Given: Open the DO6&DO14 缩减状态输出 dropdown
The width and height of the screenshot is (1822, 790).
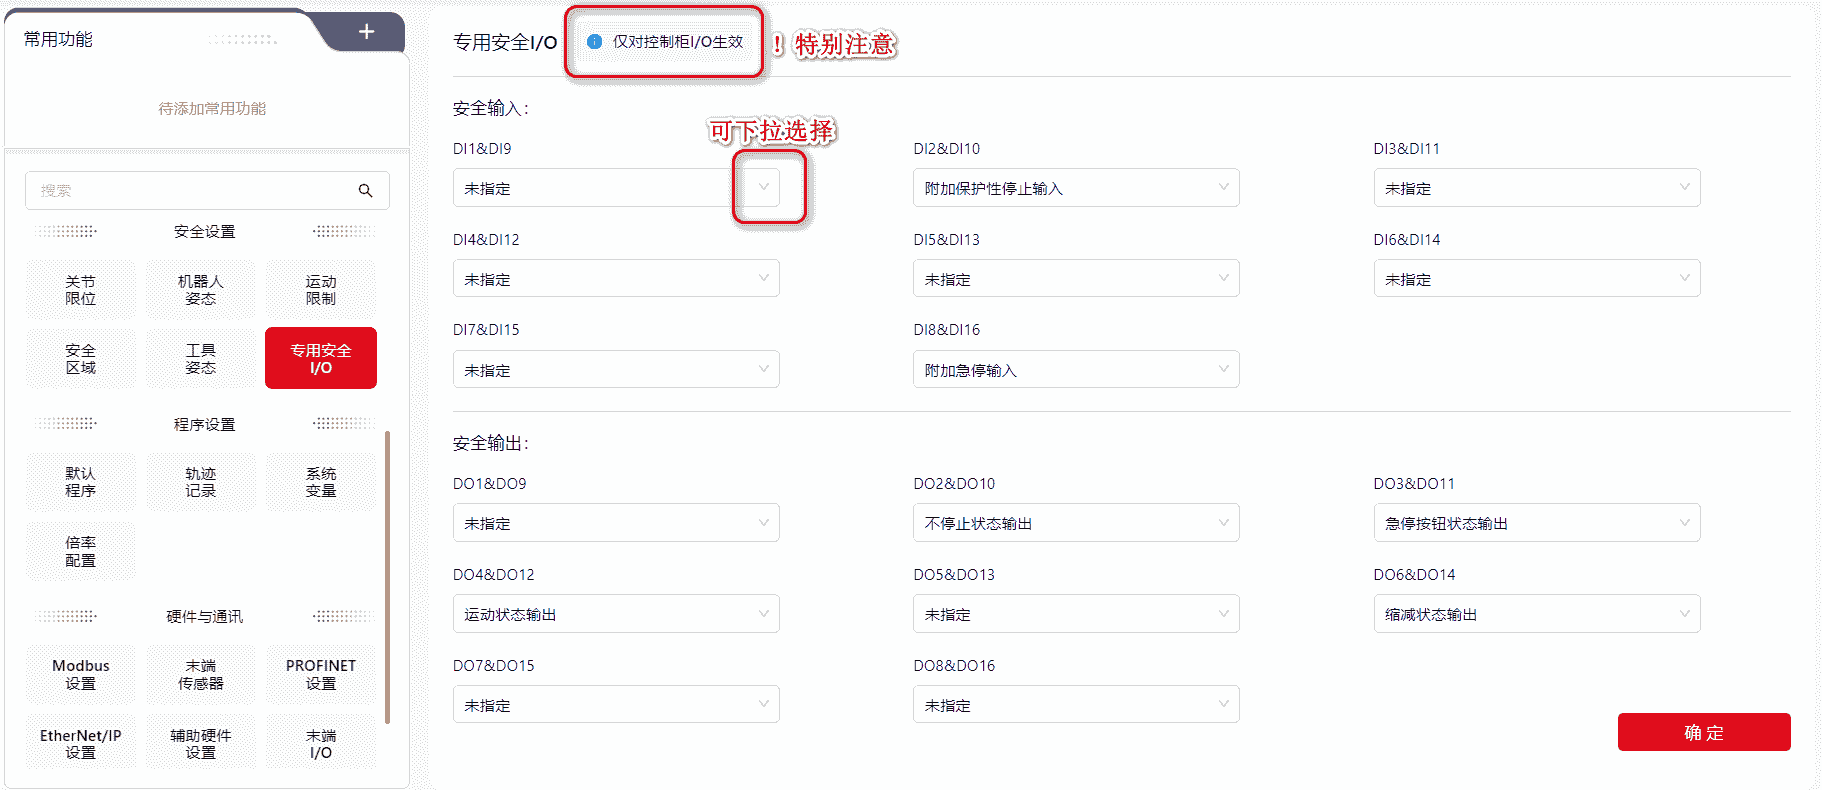Looking at the screenshot, I should click(x=1535, y=614).
